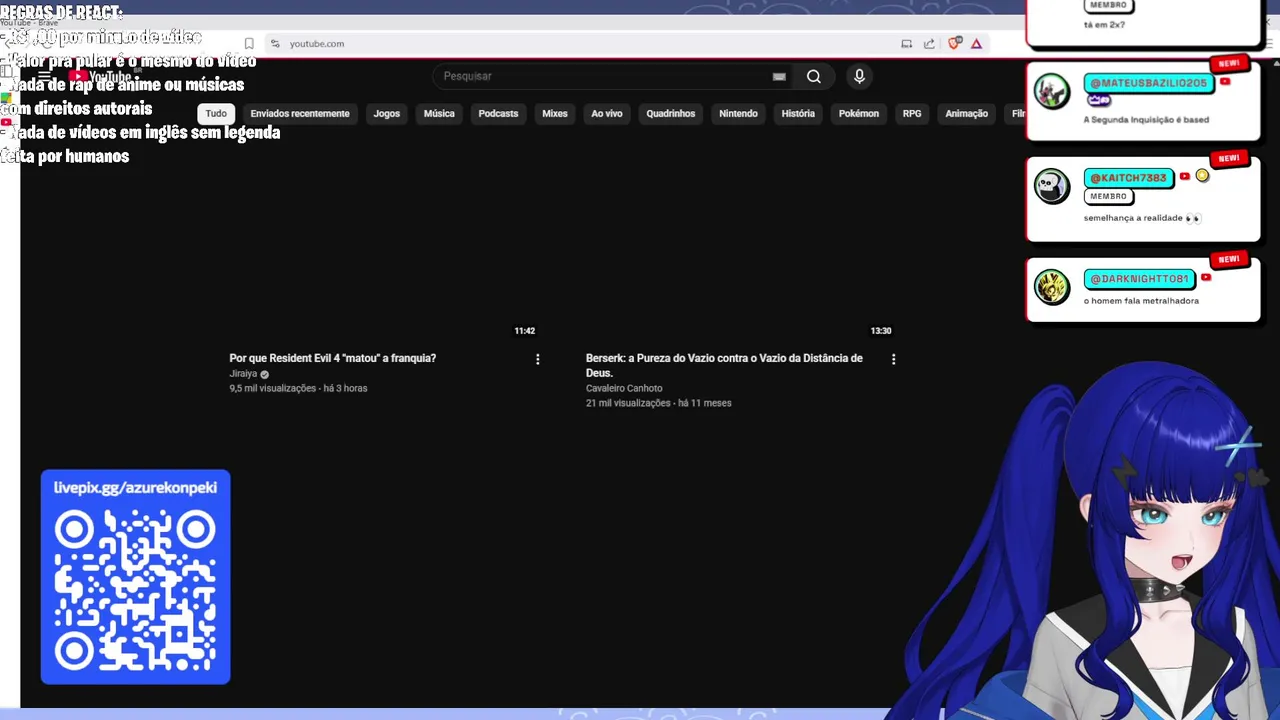Image resolution: width=1280 pixels, height=720 pixels.
Task: Click the 11:42 video duration badge
Action: pyautogui.click(x=524, y=331)
